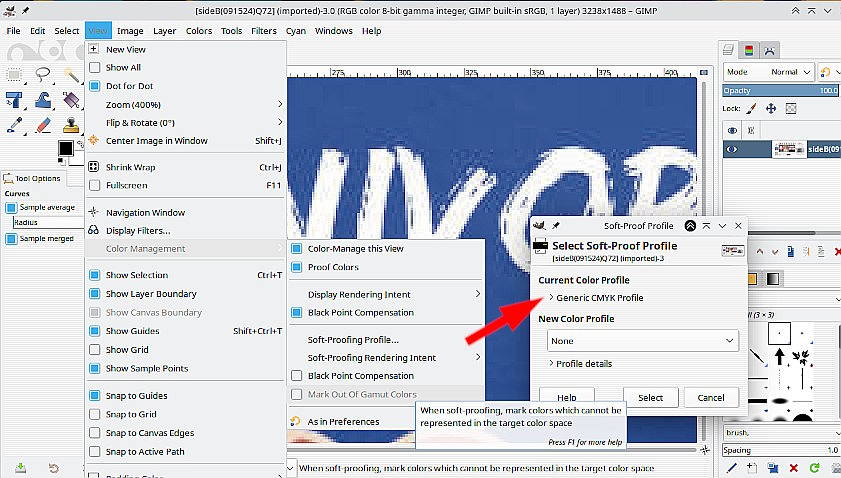841x478 pixels.
Task: Select the Warp Transform tool
Action: (42, 100)
